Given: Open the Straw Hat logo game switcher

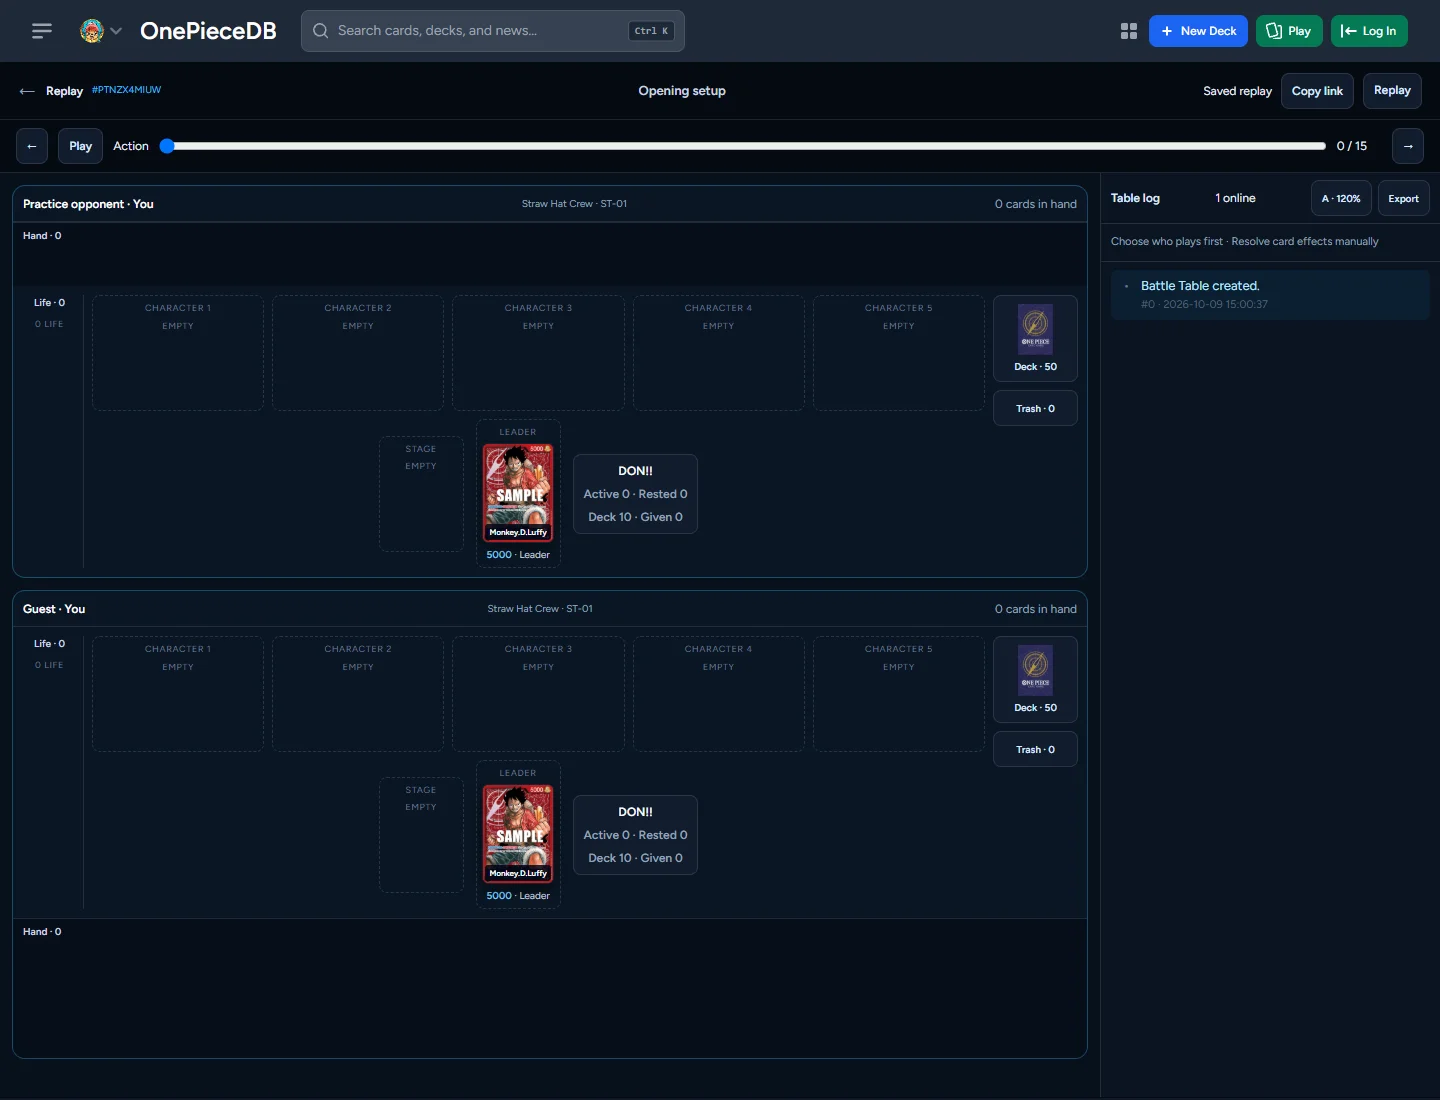Looking at the screenshot, I should [x=101, y=31].
